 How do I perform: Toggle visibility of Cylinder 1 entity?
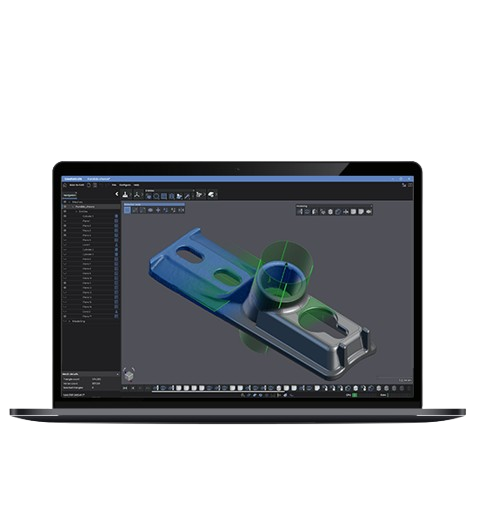click(65, 216)
